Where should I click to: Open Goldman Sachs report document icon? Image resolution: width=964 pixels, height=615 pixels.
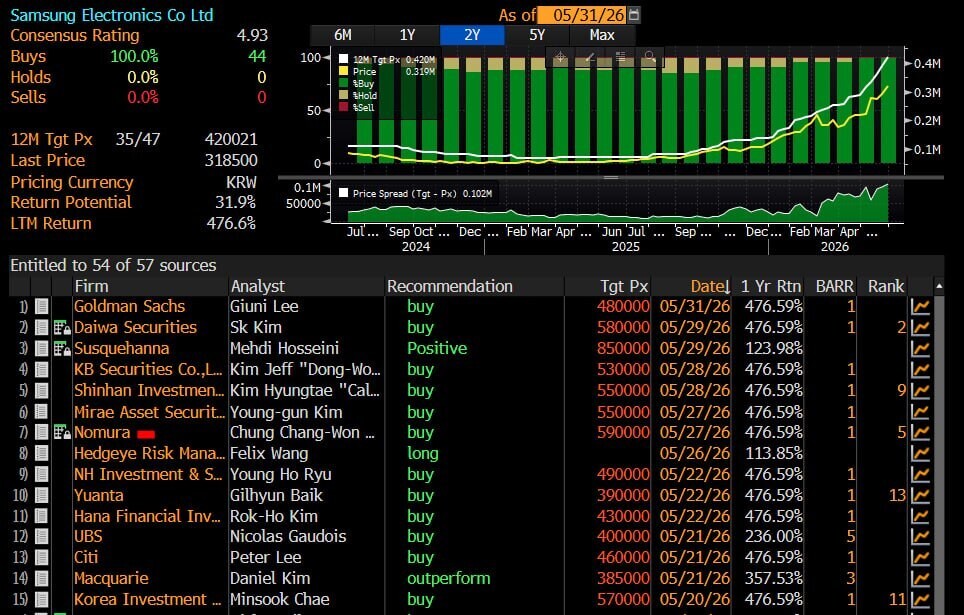tap(41, 306)
